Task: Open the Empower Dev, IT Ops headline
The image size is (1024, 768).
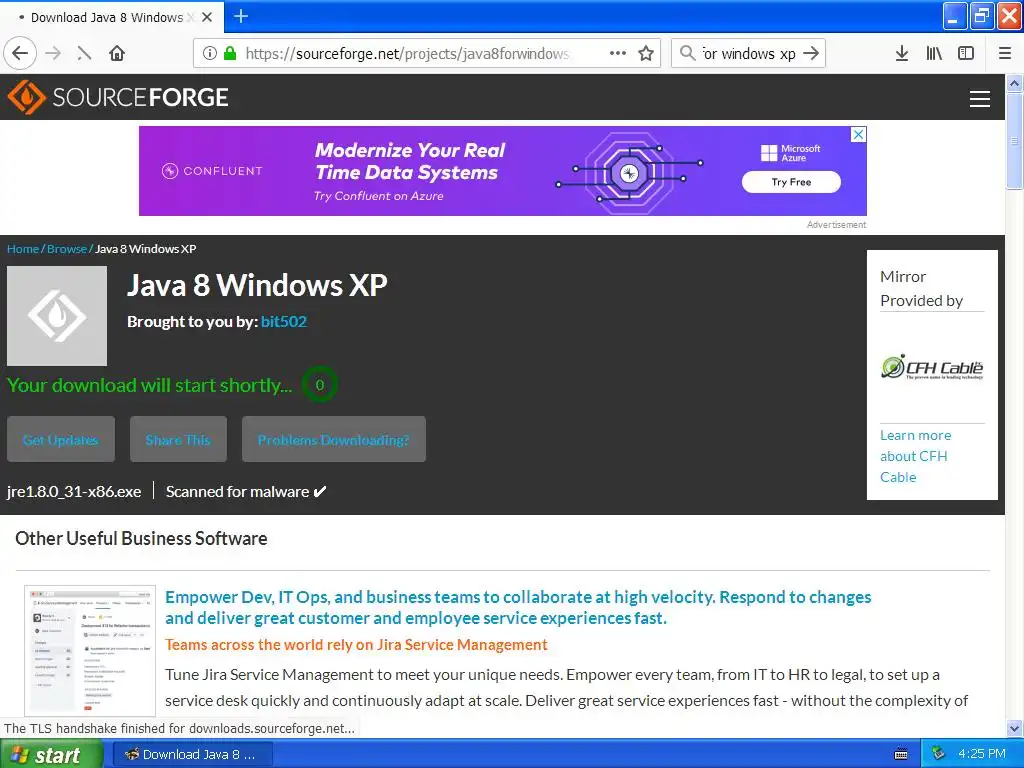Action: [518, 607]
